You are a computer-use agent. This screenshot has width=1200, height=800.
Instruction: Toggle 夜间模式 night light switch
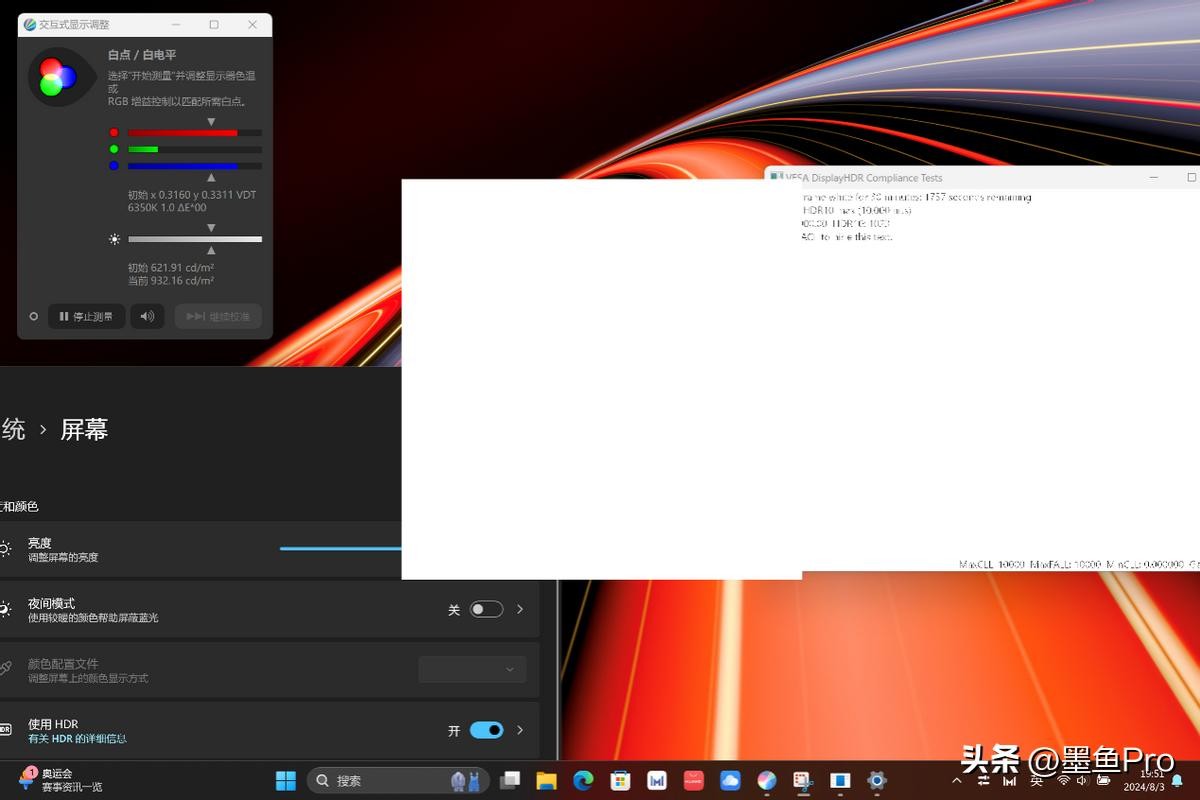(486, 609)
